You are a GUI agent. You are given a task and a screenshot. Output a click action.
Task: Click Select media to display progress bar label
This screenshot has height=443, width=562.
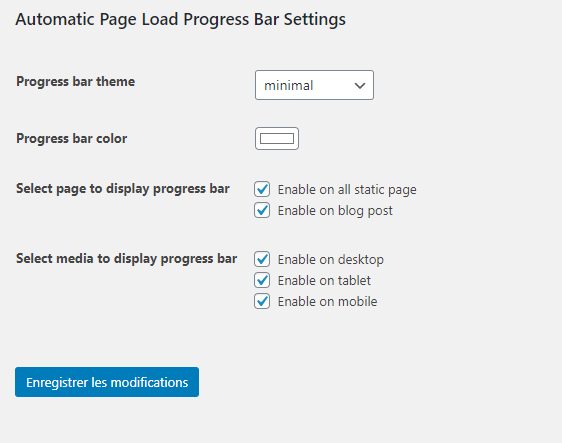click(127, 258)
